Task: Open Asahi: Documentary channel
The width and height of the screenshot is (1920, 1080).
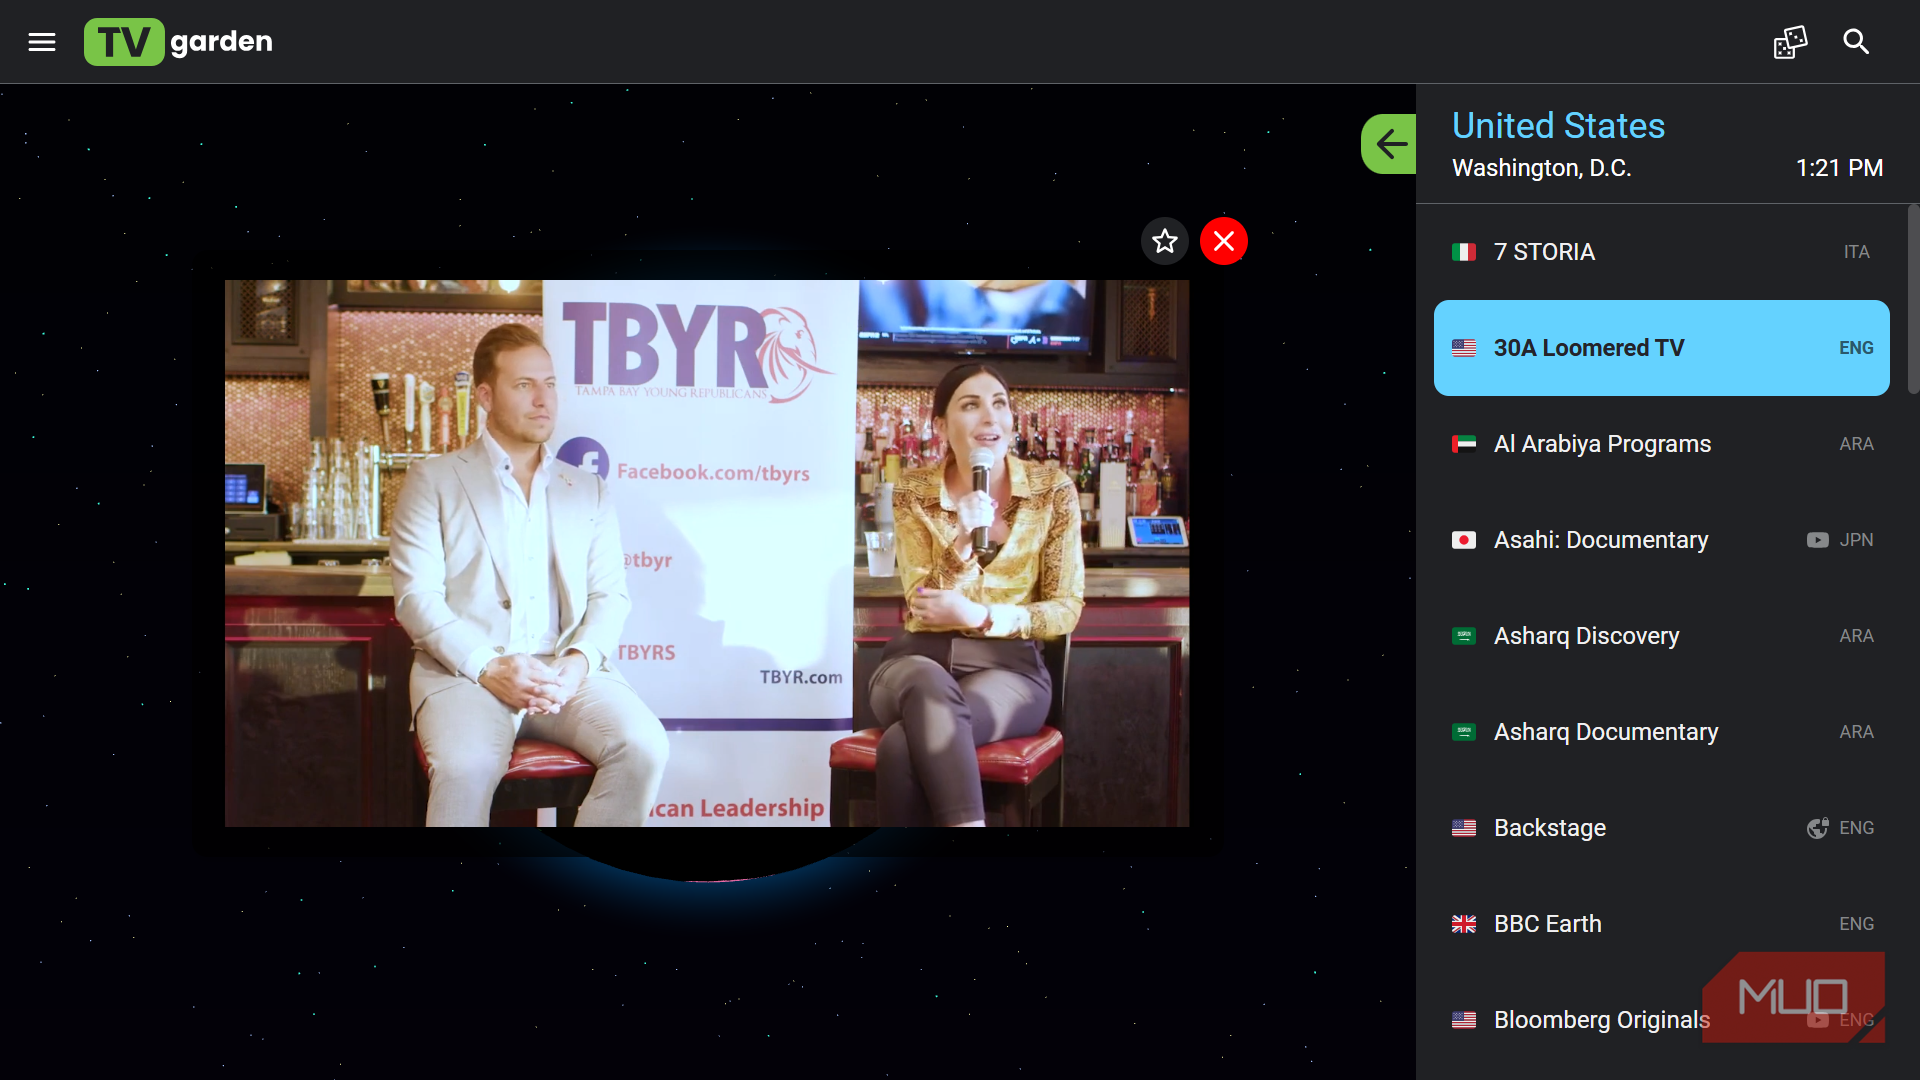Action: tap(1661, 540)
